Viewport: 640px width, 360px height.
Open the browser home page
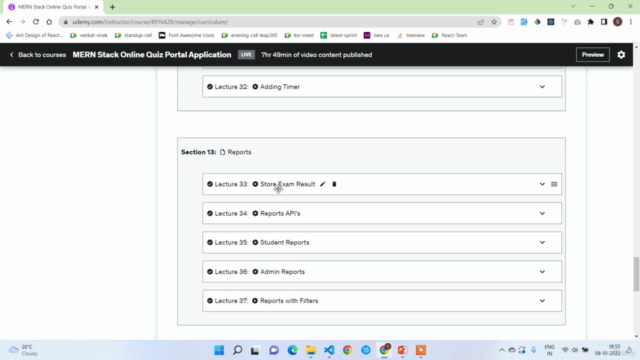point(49,22)
